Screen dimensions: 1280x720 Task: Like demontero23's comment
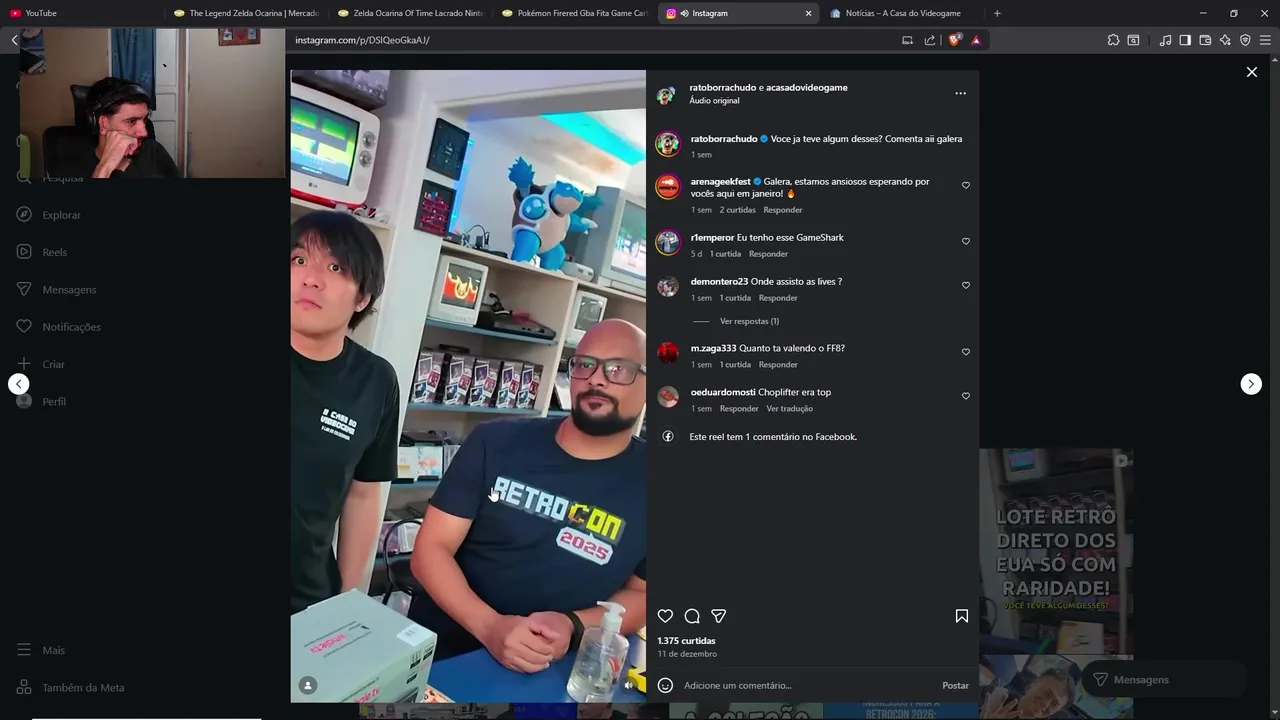tap(966, 285)
